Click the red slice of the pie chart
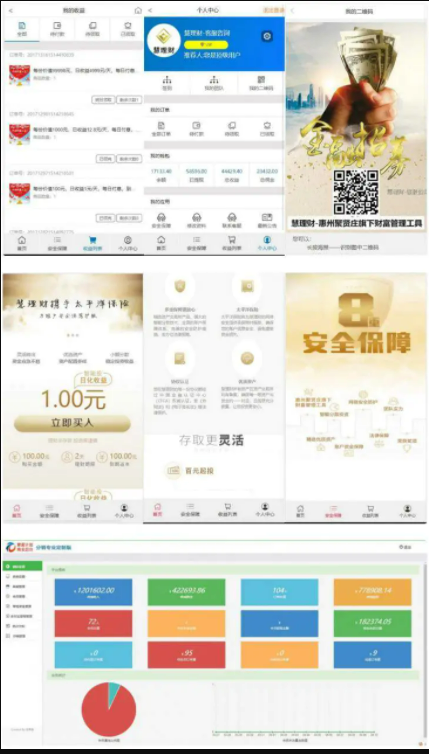Screen dimensions: 429x754 pos(107,714)
